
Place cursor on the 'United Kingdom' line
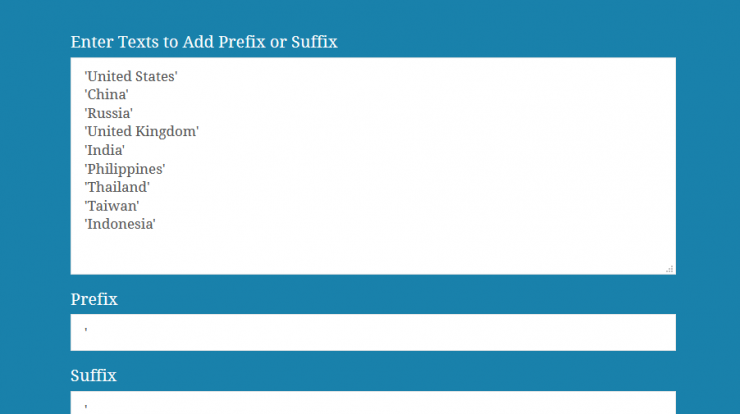[x=142, y=131]
